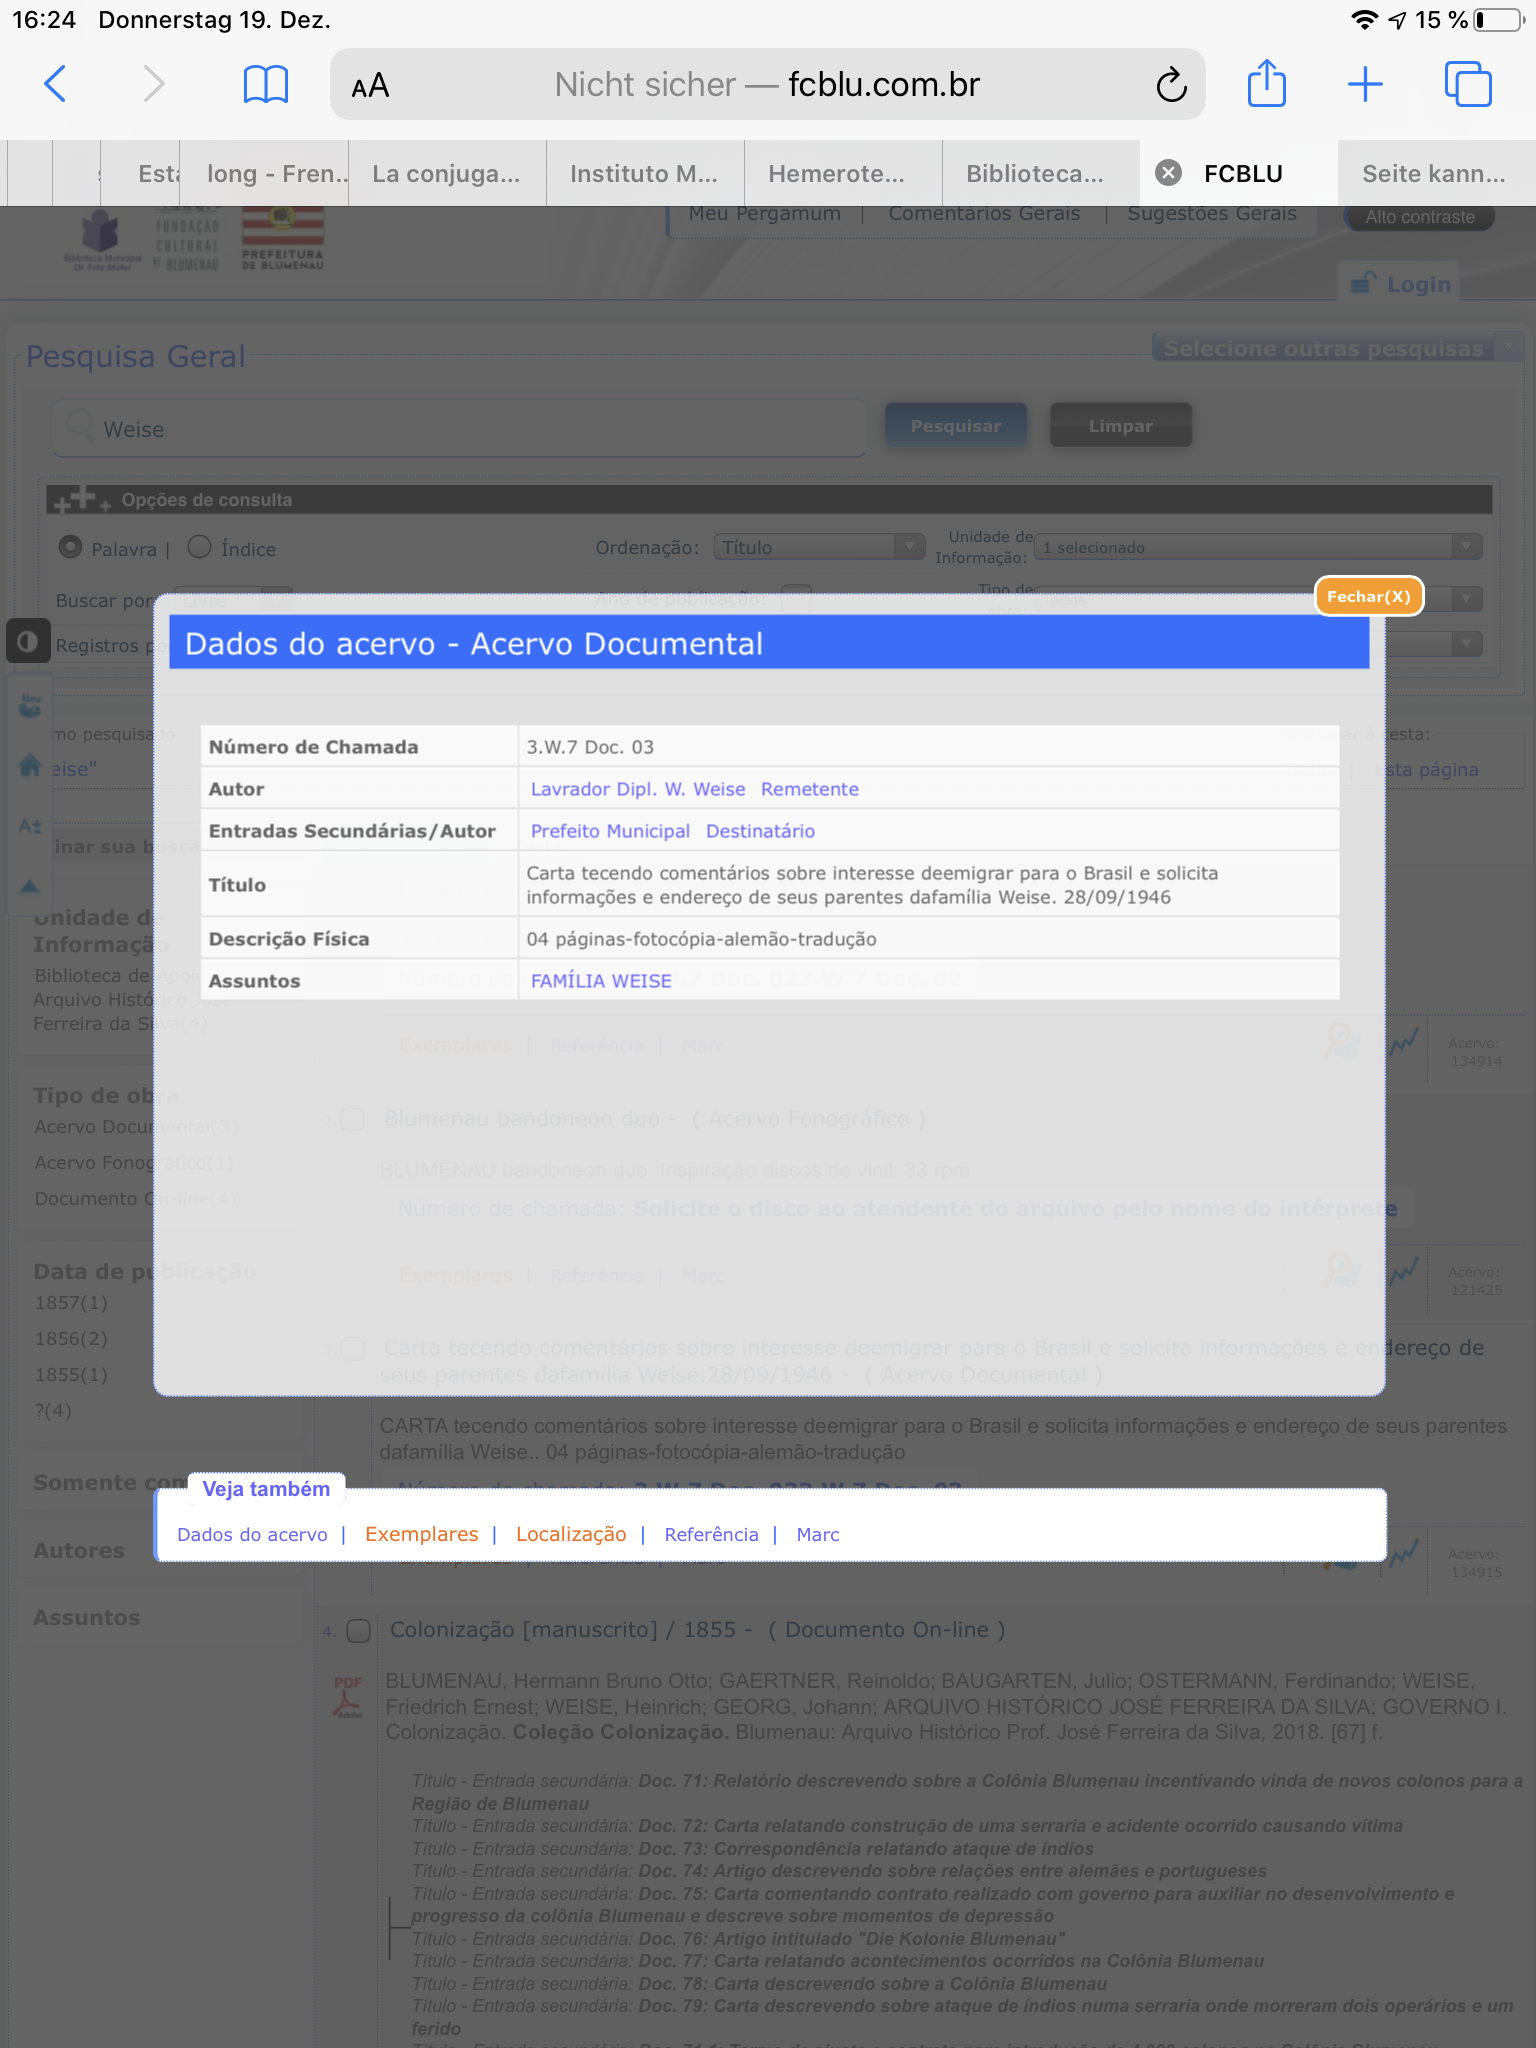Viewport: 1536px width, 2048px height.
Task: Reload the page with refresh icon
Action: click(x=1171, y=85)
